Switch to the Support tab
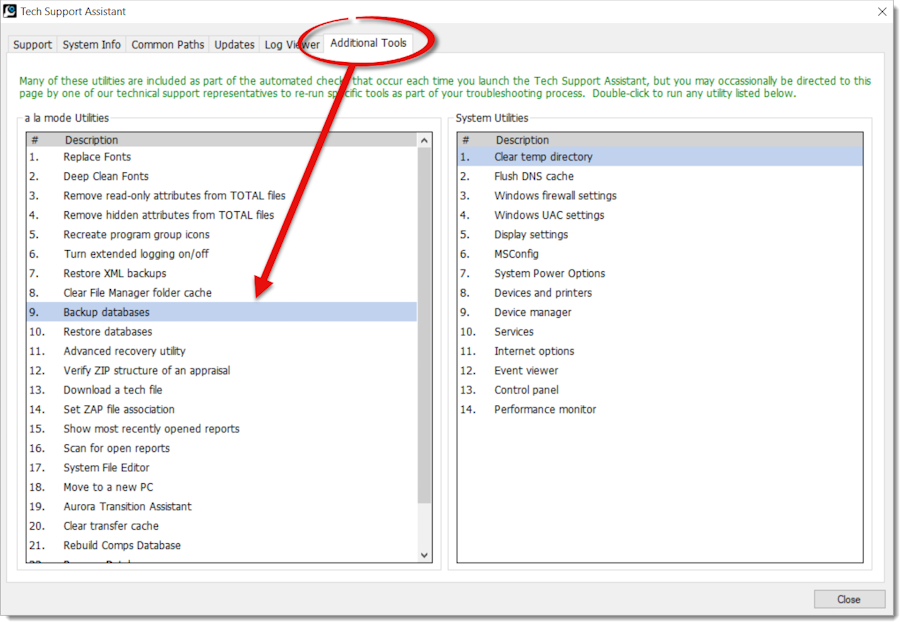 32,44
